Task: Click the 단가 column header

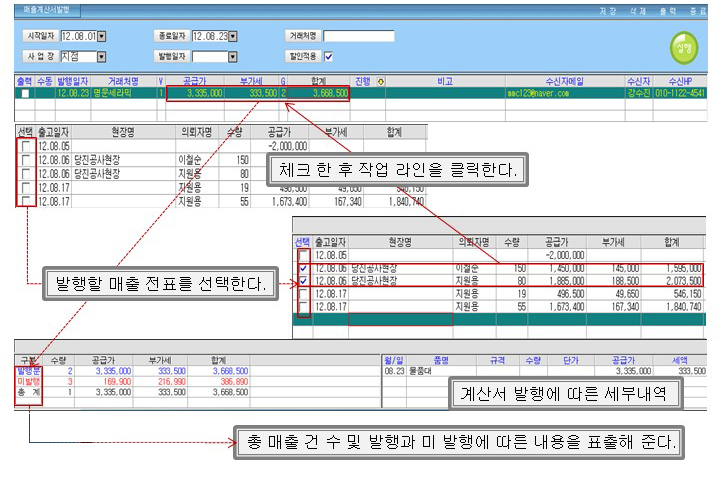Action: (x=571, y=360)
